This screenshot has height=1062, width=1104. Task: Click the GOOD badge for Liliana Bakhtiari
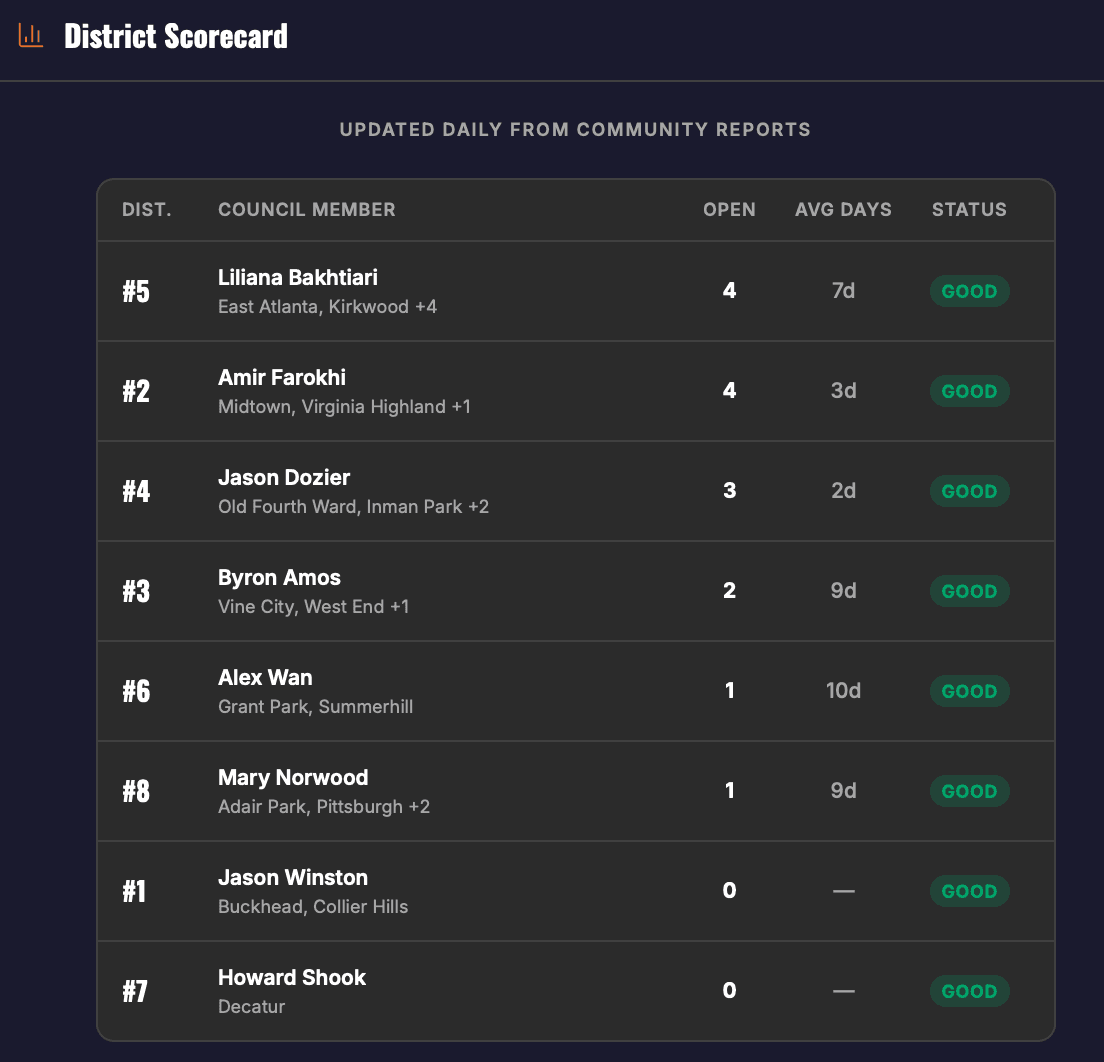tap(968, 291)
